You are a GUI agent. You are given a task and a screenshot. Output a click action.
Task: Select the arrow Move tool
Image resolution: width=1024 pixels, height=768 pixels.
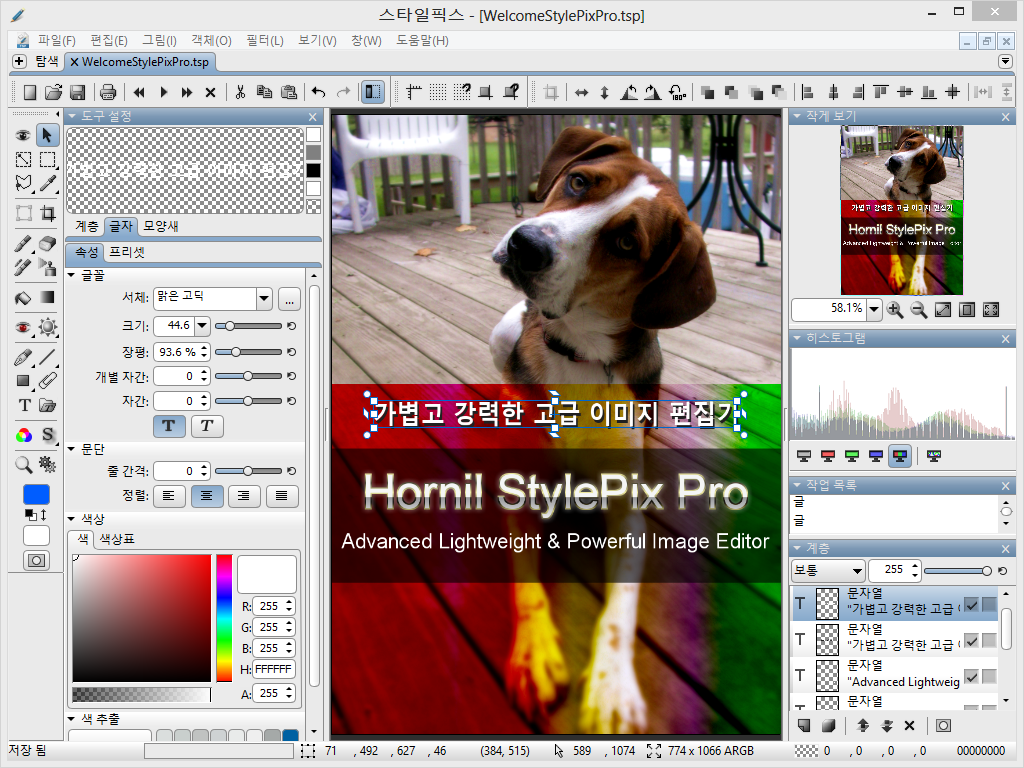pos(47,135)
